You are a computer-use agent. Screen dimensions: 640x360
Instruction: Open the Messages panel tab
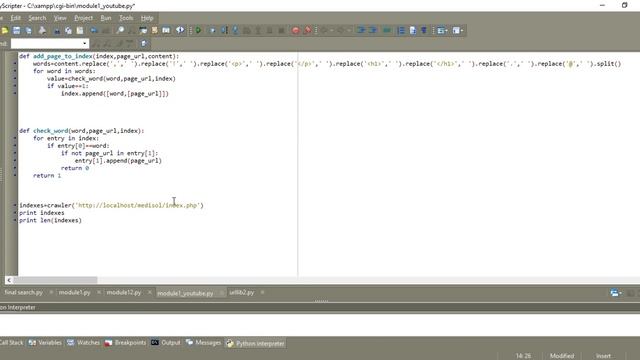pos(203,343)
